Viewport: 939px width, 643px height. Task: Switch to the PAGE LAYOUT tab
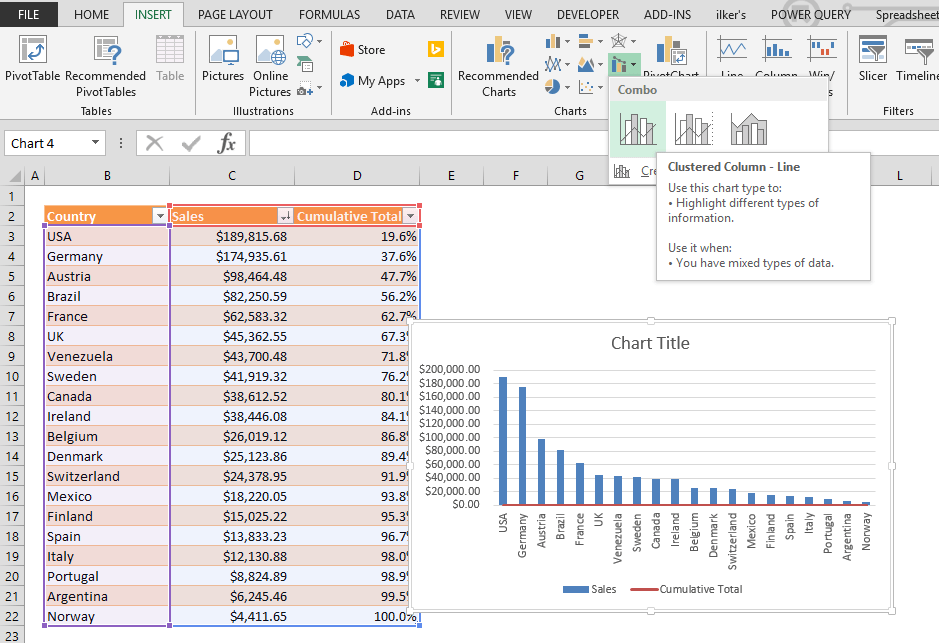tap(235, 14)
